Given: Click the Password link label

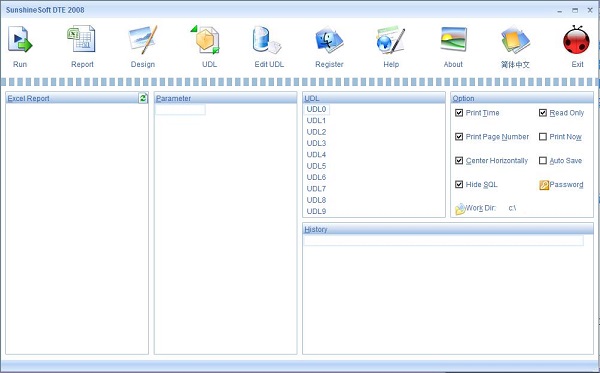Looking at the screenshot, I should pos(566,185).
